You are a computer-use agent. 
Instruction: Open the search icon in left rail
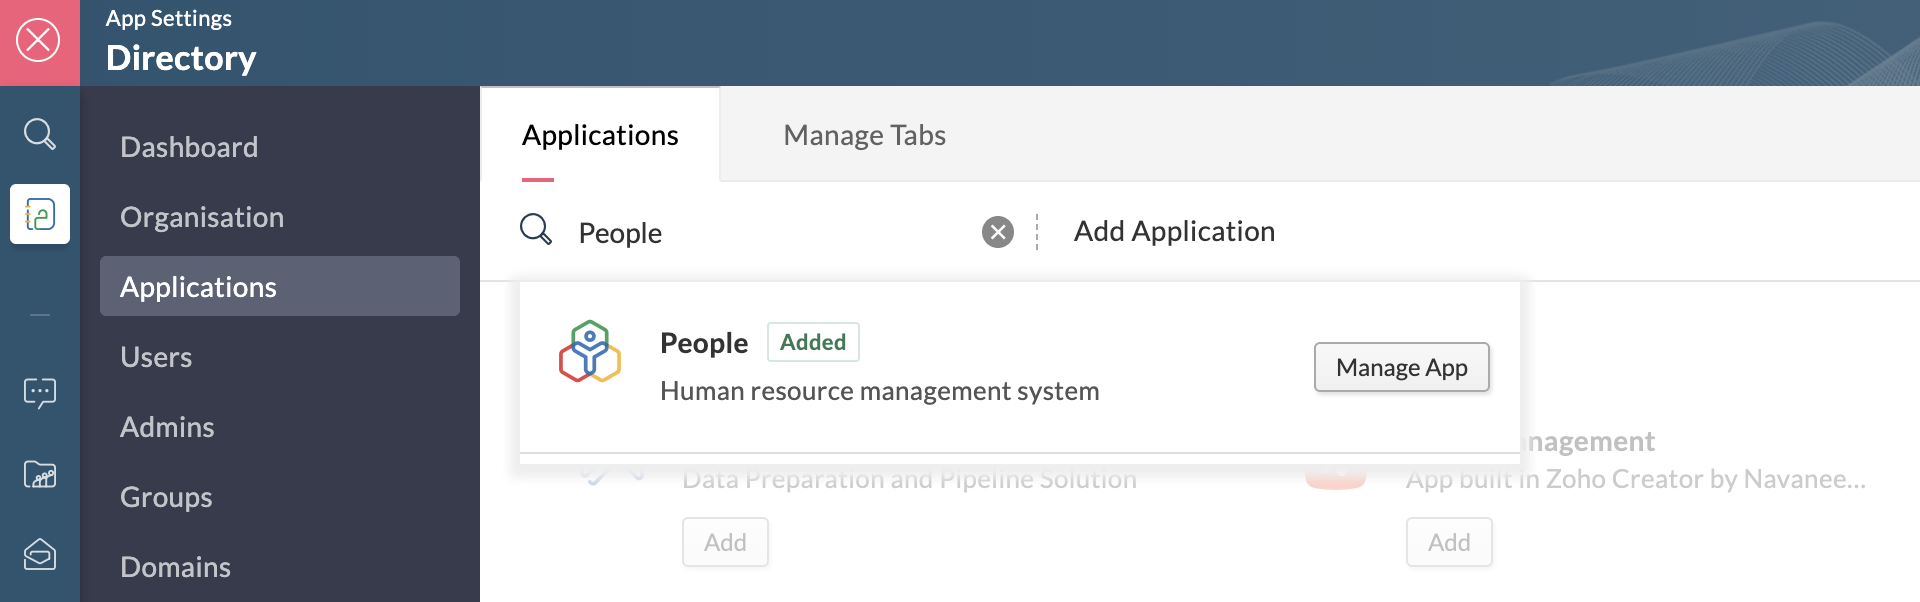[x=39, y=133]
